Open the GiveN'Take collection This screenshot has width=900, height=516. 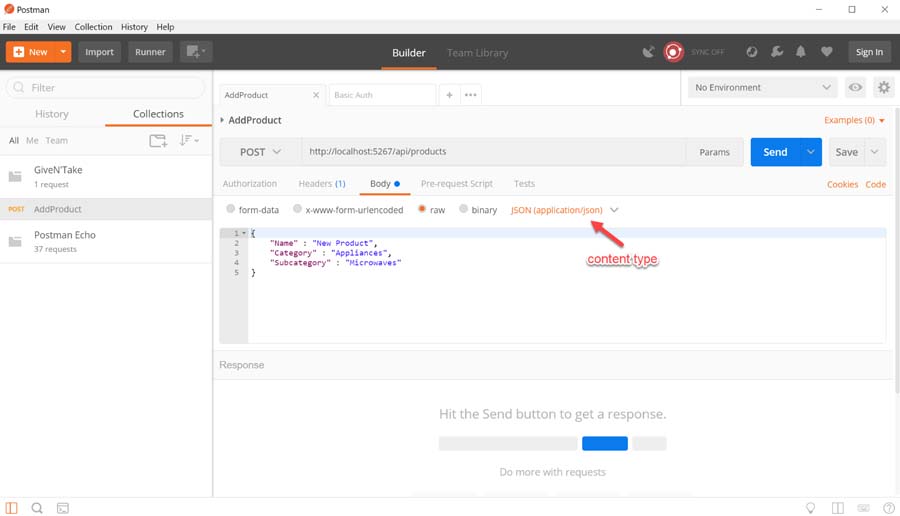click(x=58, y=170)
